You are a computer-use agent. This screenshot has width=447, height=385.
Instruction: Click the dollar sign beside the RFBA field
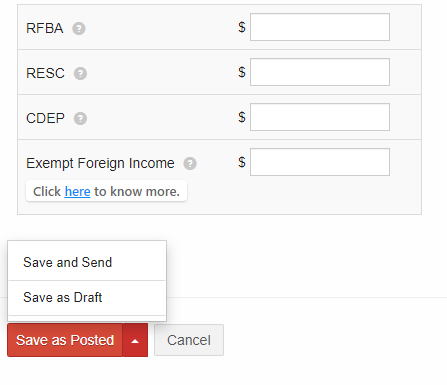(242, 27)
